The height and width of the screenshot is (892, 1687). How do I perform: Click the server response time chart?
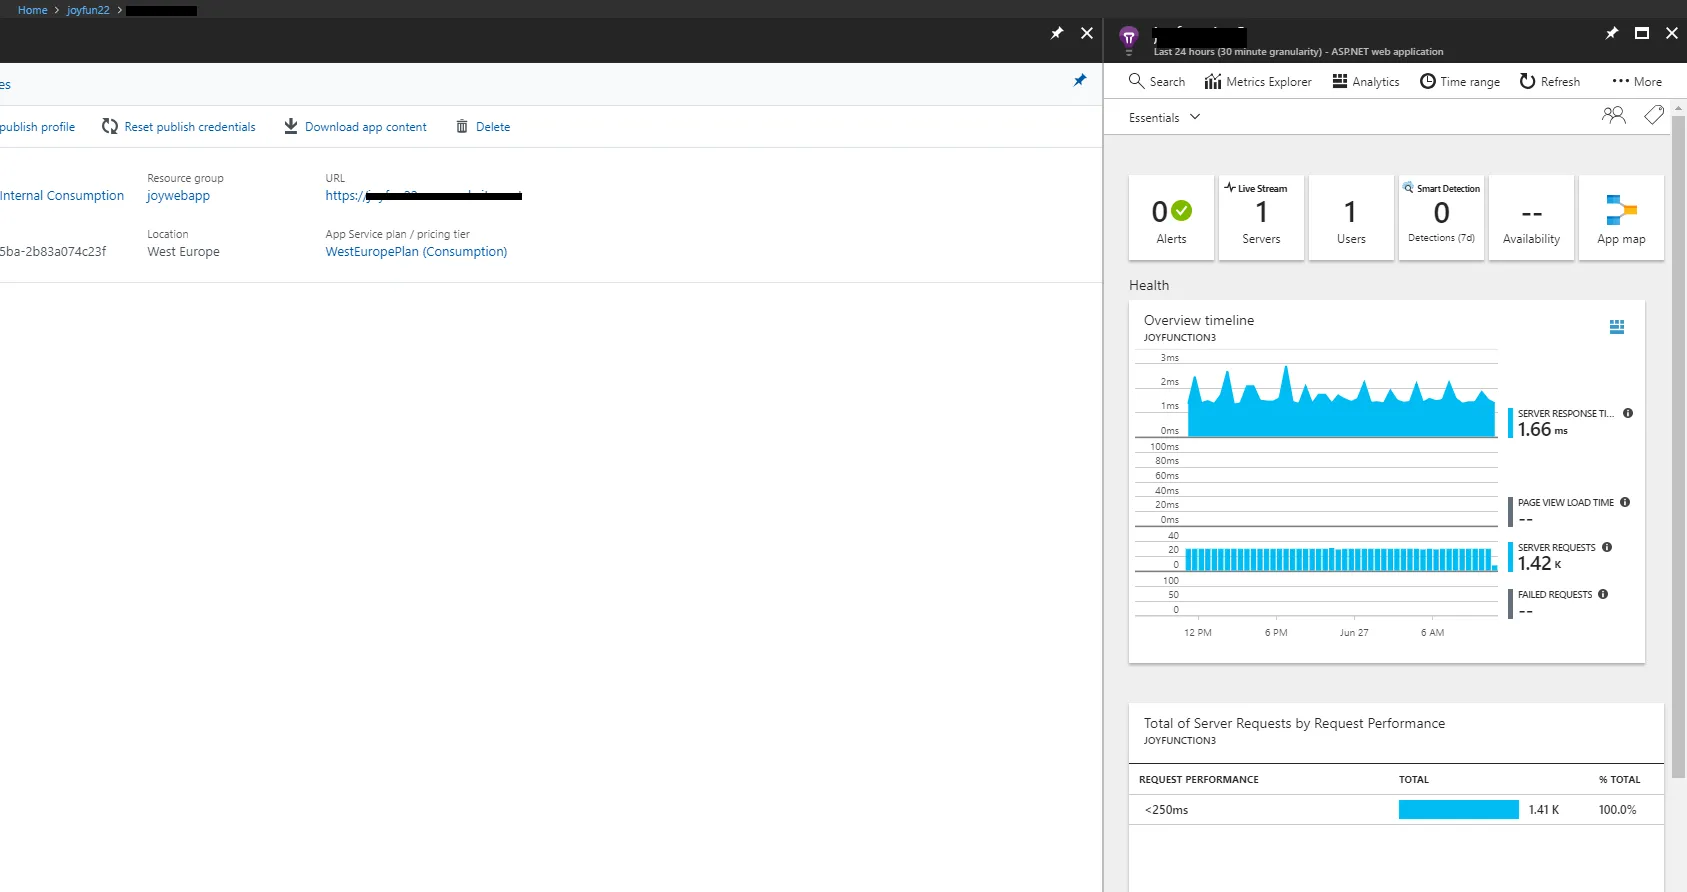click(x=1341, y=401)
